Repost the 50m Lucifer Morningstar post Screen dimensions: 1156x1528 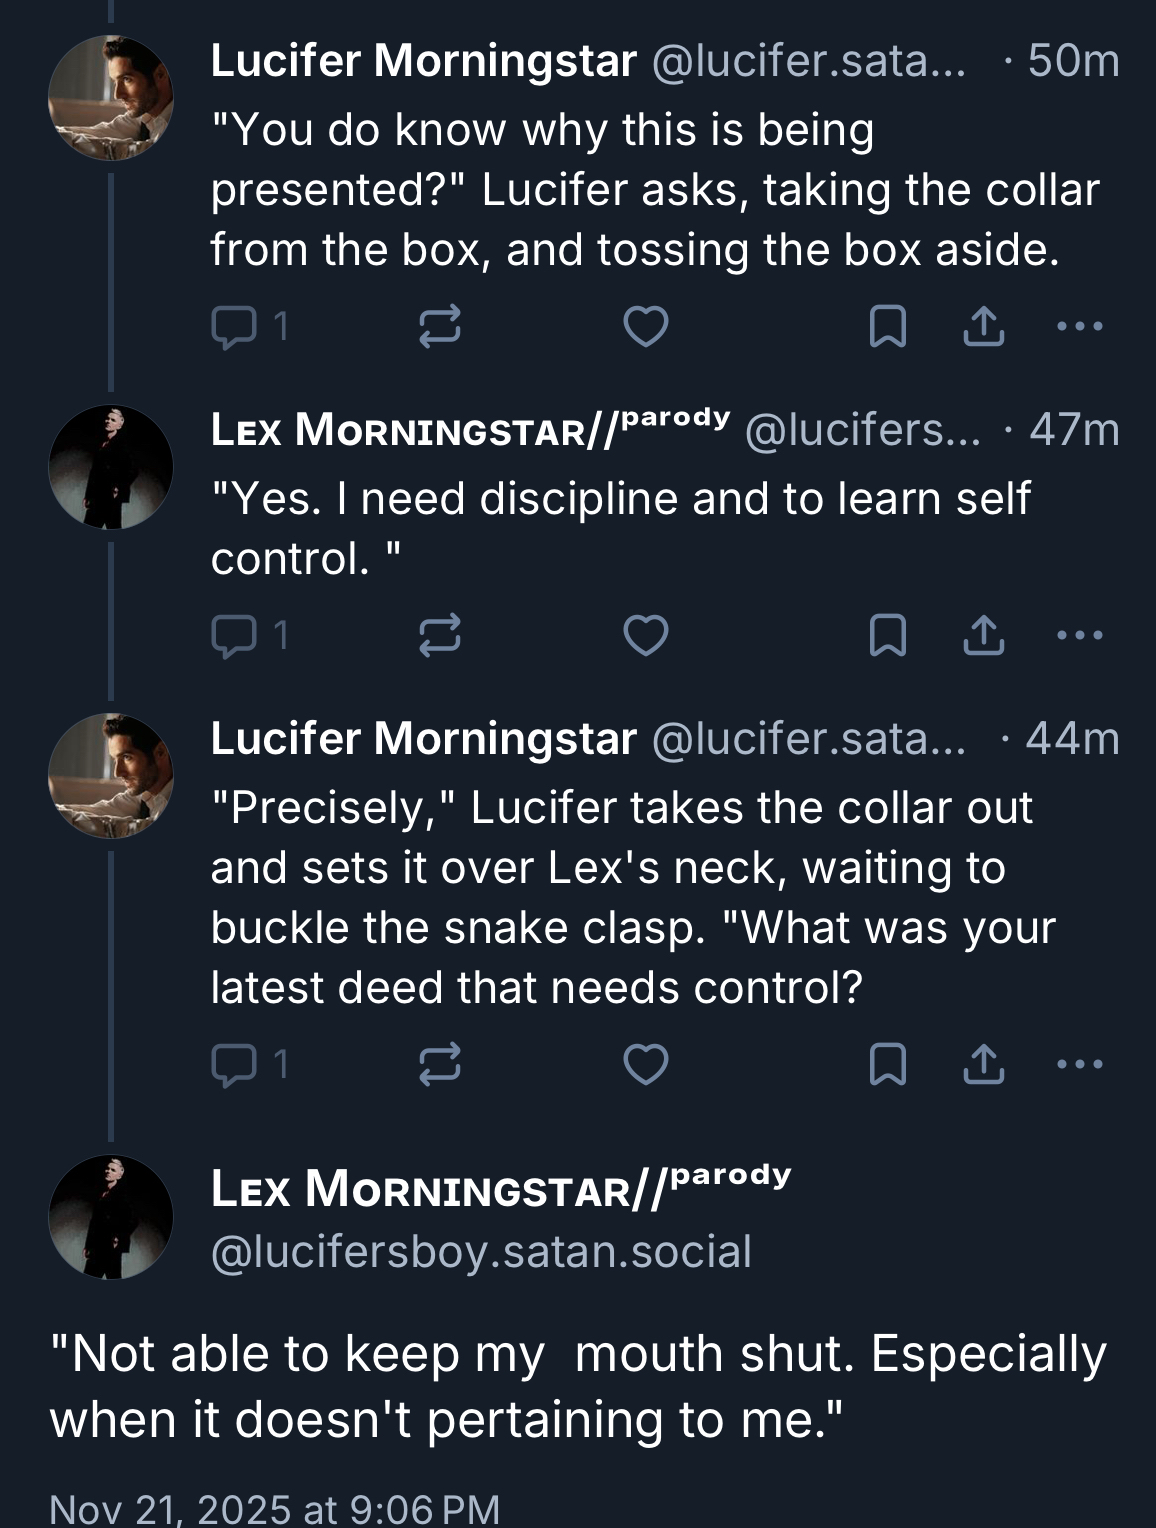click(439, 327)
